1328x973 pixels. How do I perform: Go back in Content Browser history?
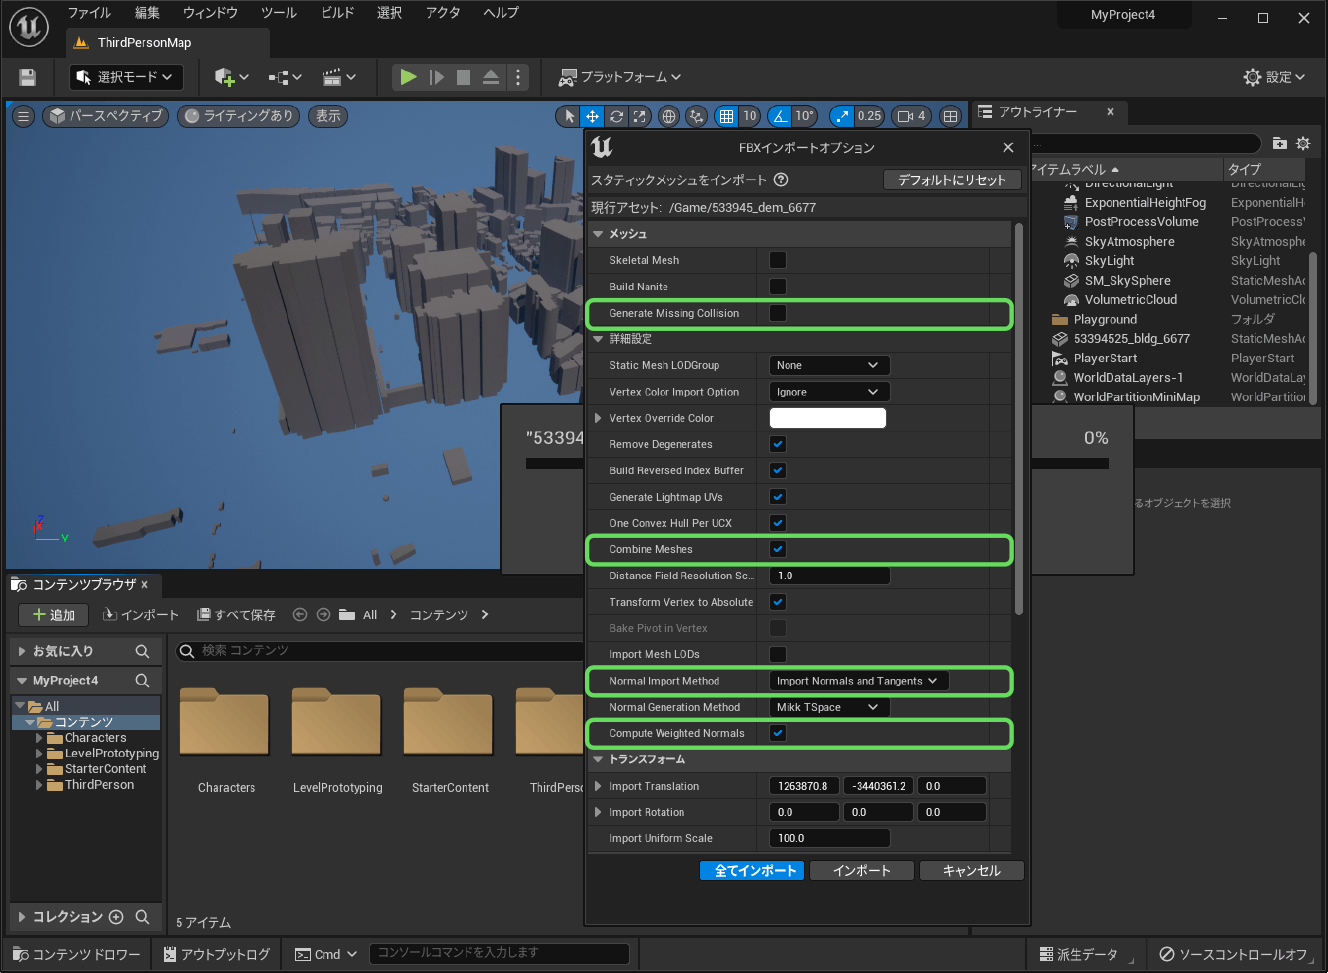pyautogui.click(x=299, y=615)
